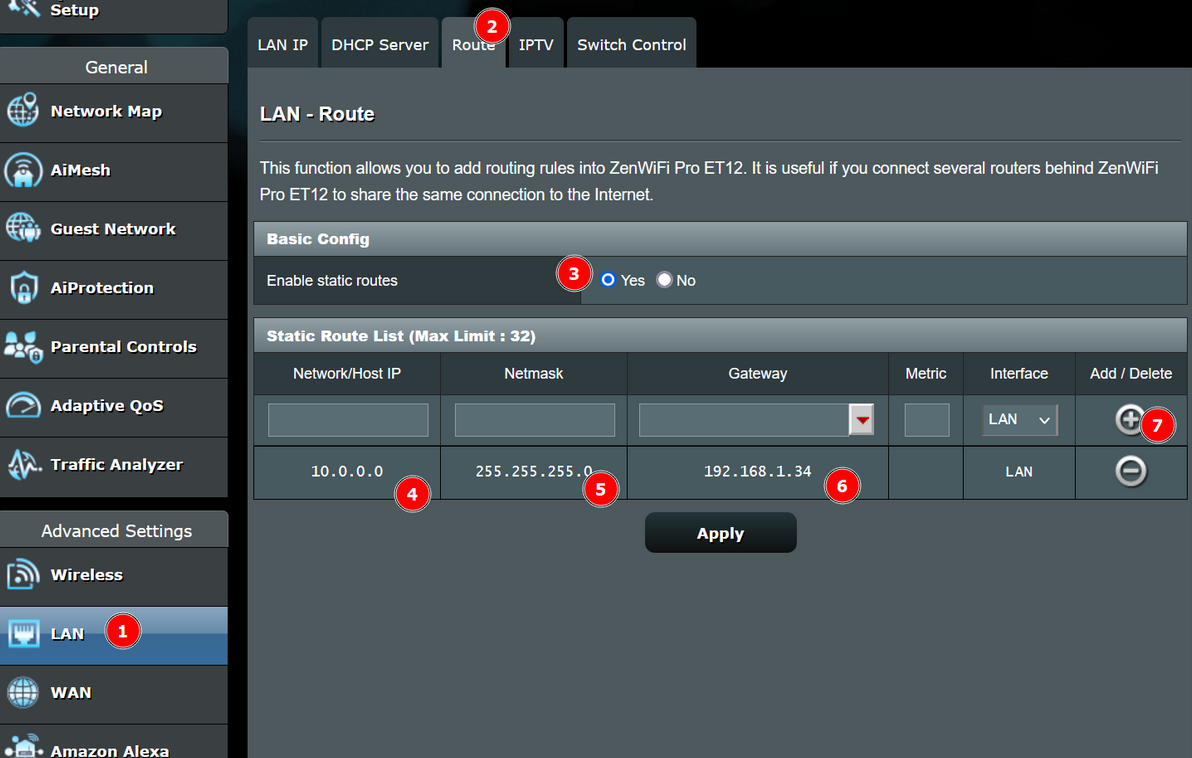Viewport: 1192px width, 758px height.
Task: Disable static routes by selecting No
Action: point(664,280)
